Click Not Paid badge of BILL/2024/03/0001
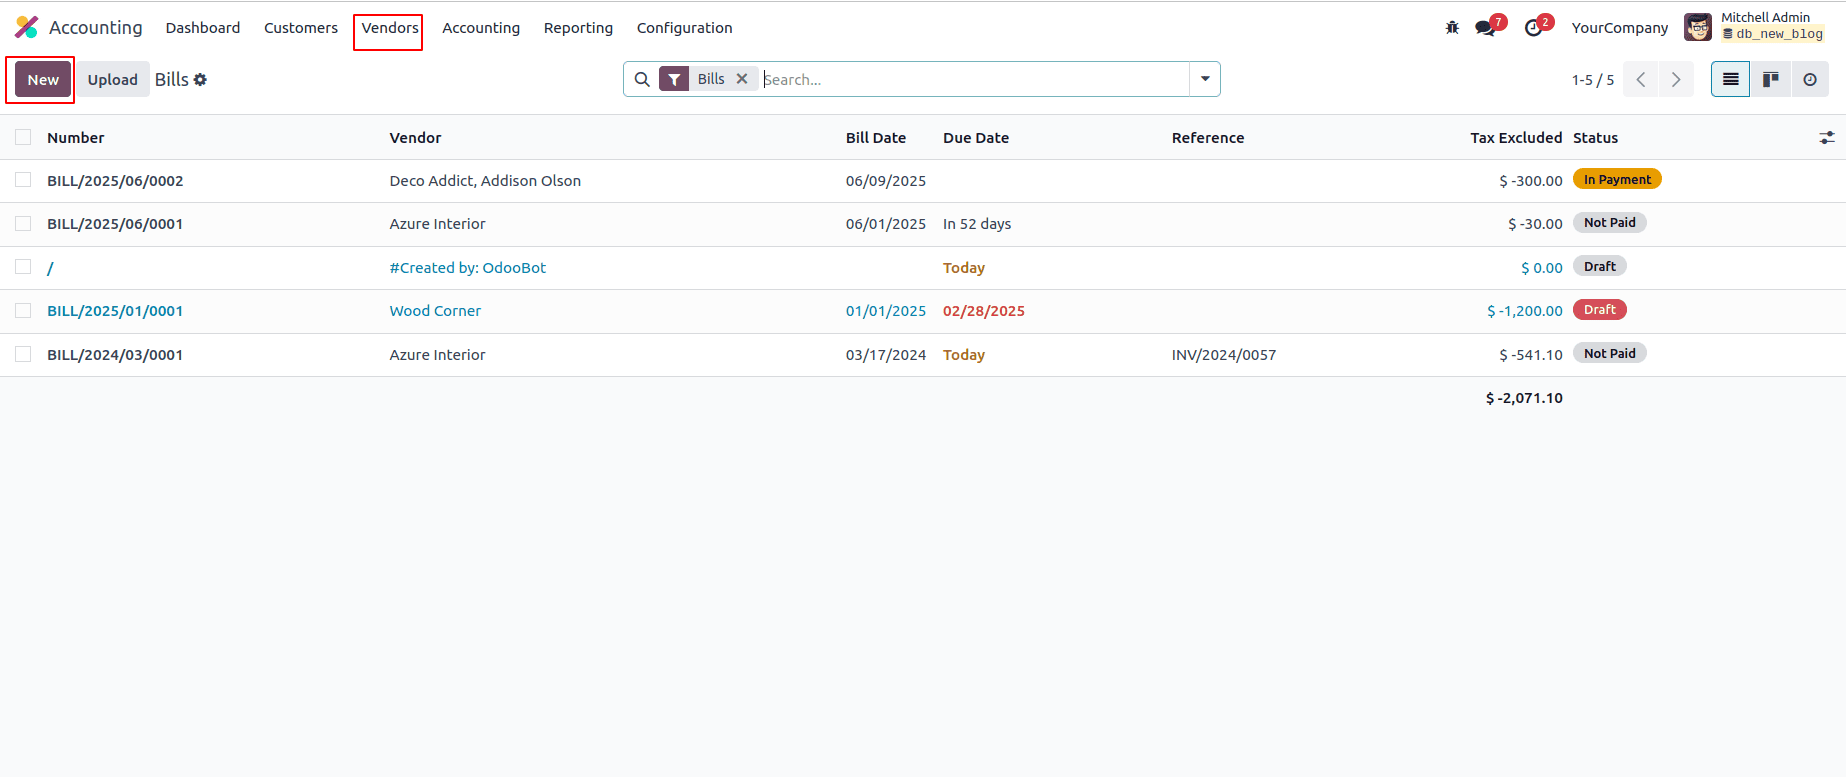The width and height of the screenshot is (1846, 777). (1609, 353)
